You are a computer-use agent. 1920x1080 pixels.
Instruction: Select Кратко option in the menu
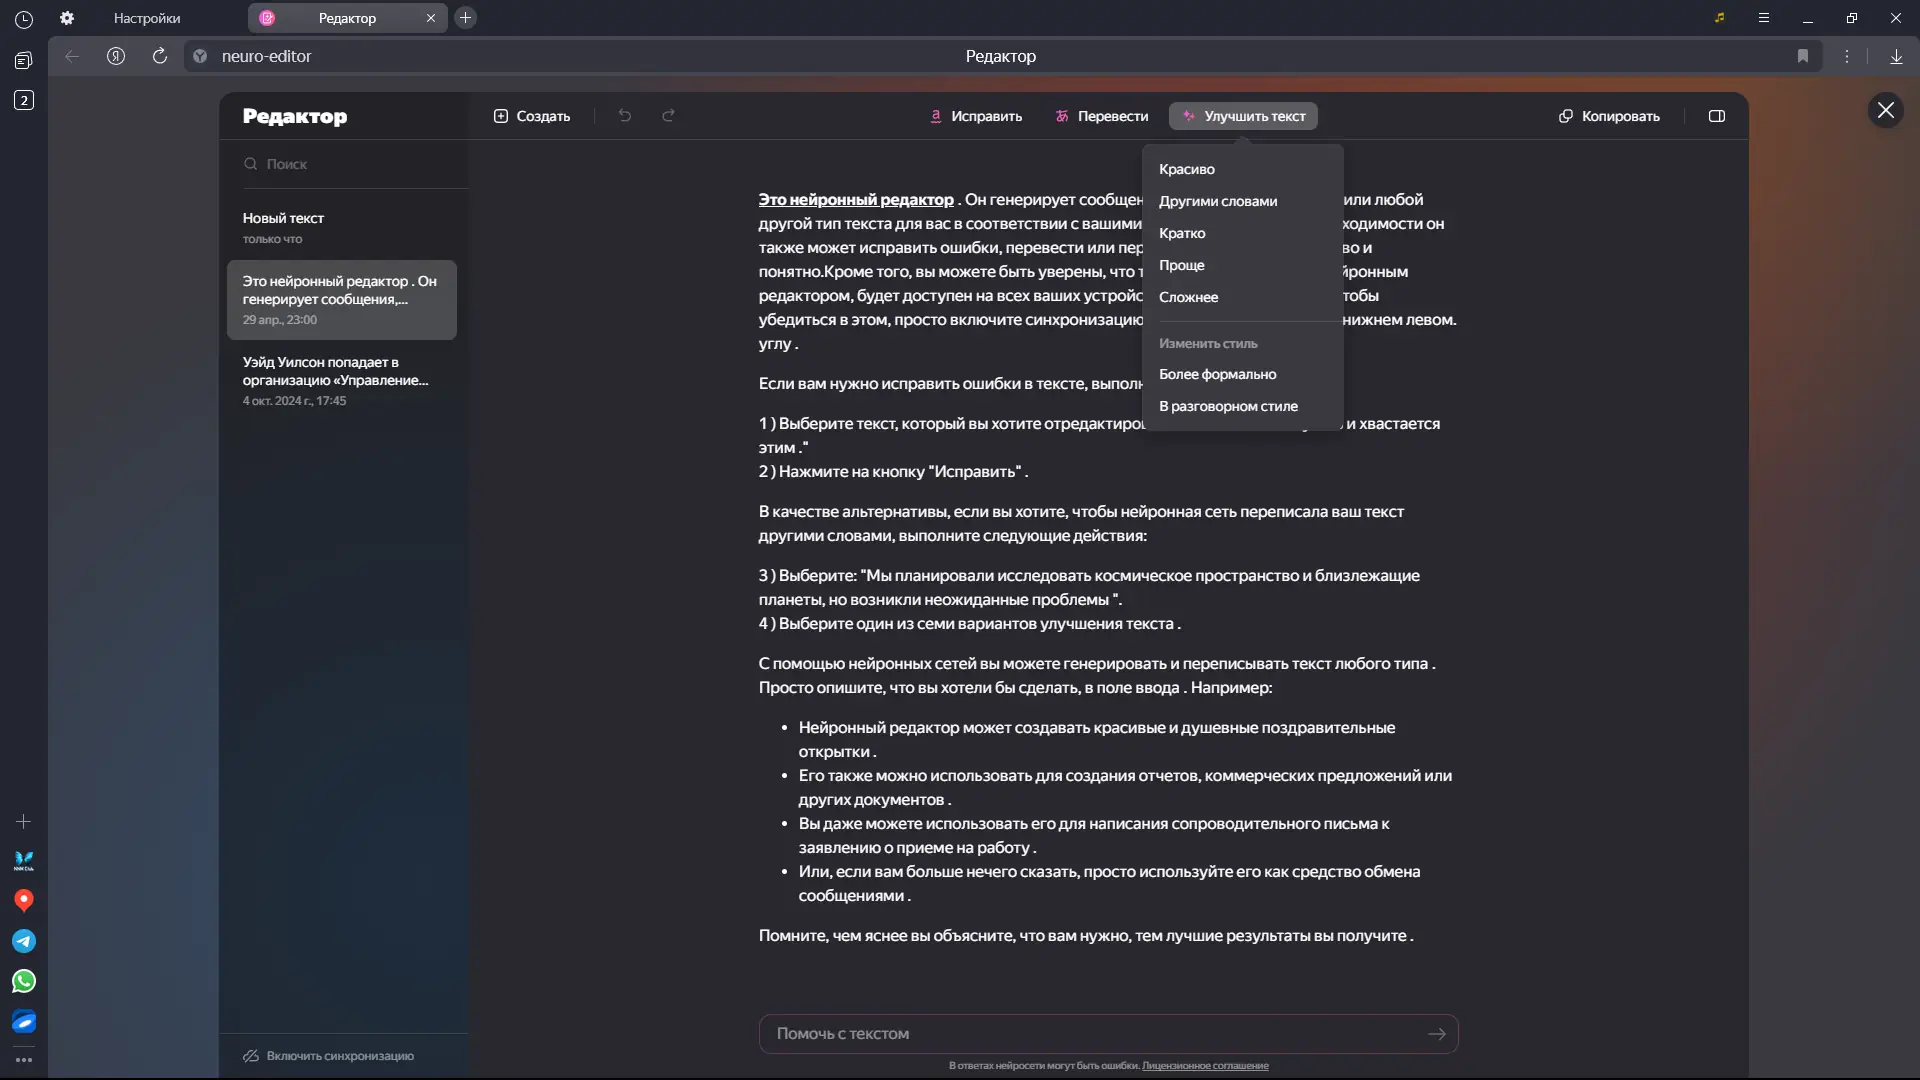pyautogui.click(x=1182, y=233)
